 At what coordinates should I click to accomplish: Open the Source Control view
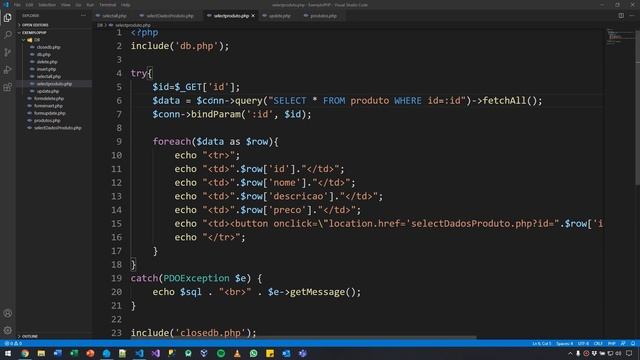coord(8,52)
